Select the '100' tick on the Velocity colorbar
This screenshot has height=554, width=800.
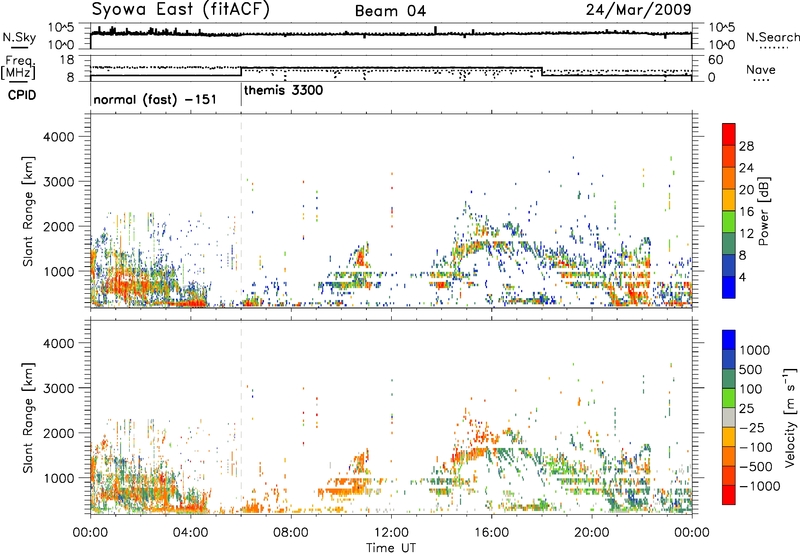coord(751,389)
